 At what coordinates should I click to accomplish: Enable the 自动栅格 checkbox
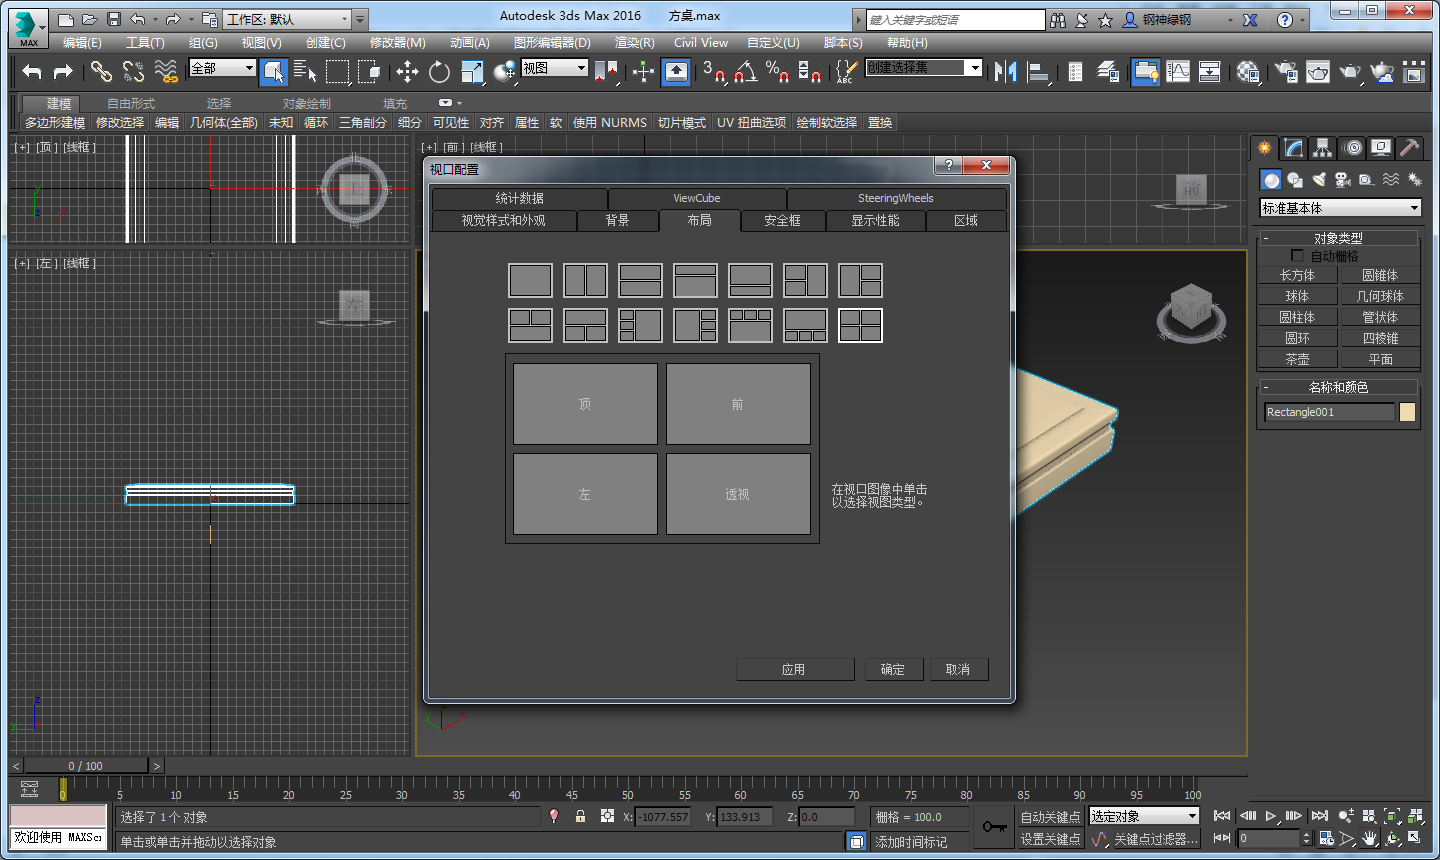[1297, 256]
